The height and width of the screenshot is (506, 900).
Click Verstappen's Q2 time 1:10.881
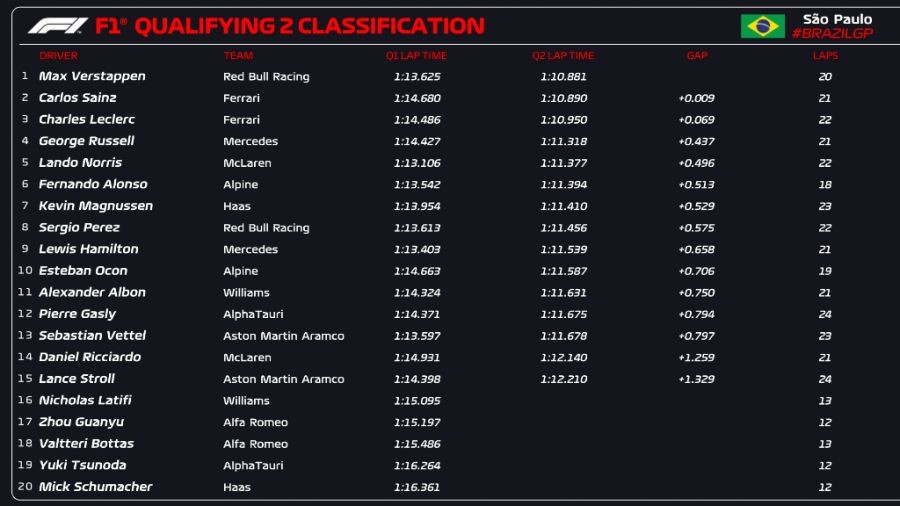click(563, 77)
